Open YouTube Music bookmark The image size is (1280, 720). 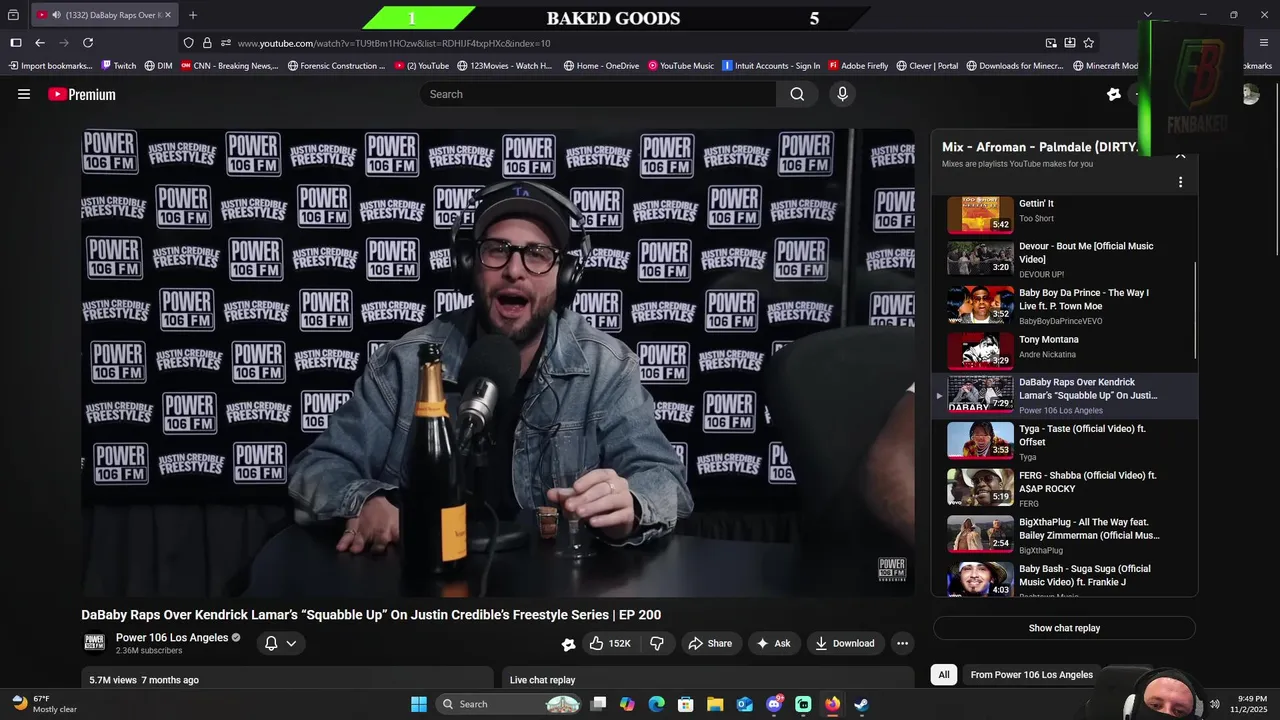pyautogui.click(x=681, y=66)
